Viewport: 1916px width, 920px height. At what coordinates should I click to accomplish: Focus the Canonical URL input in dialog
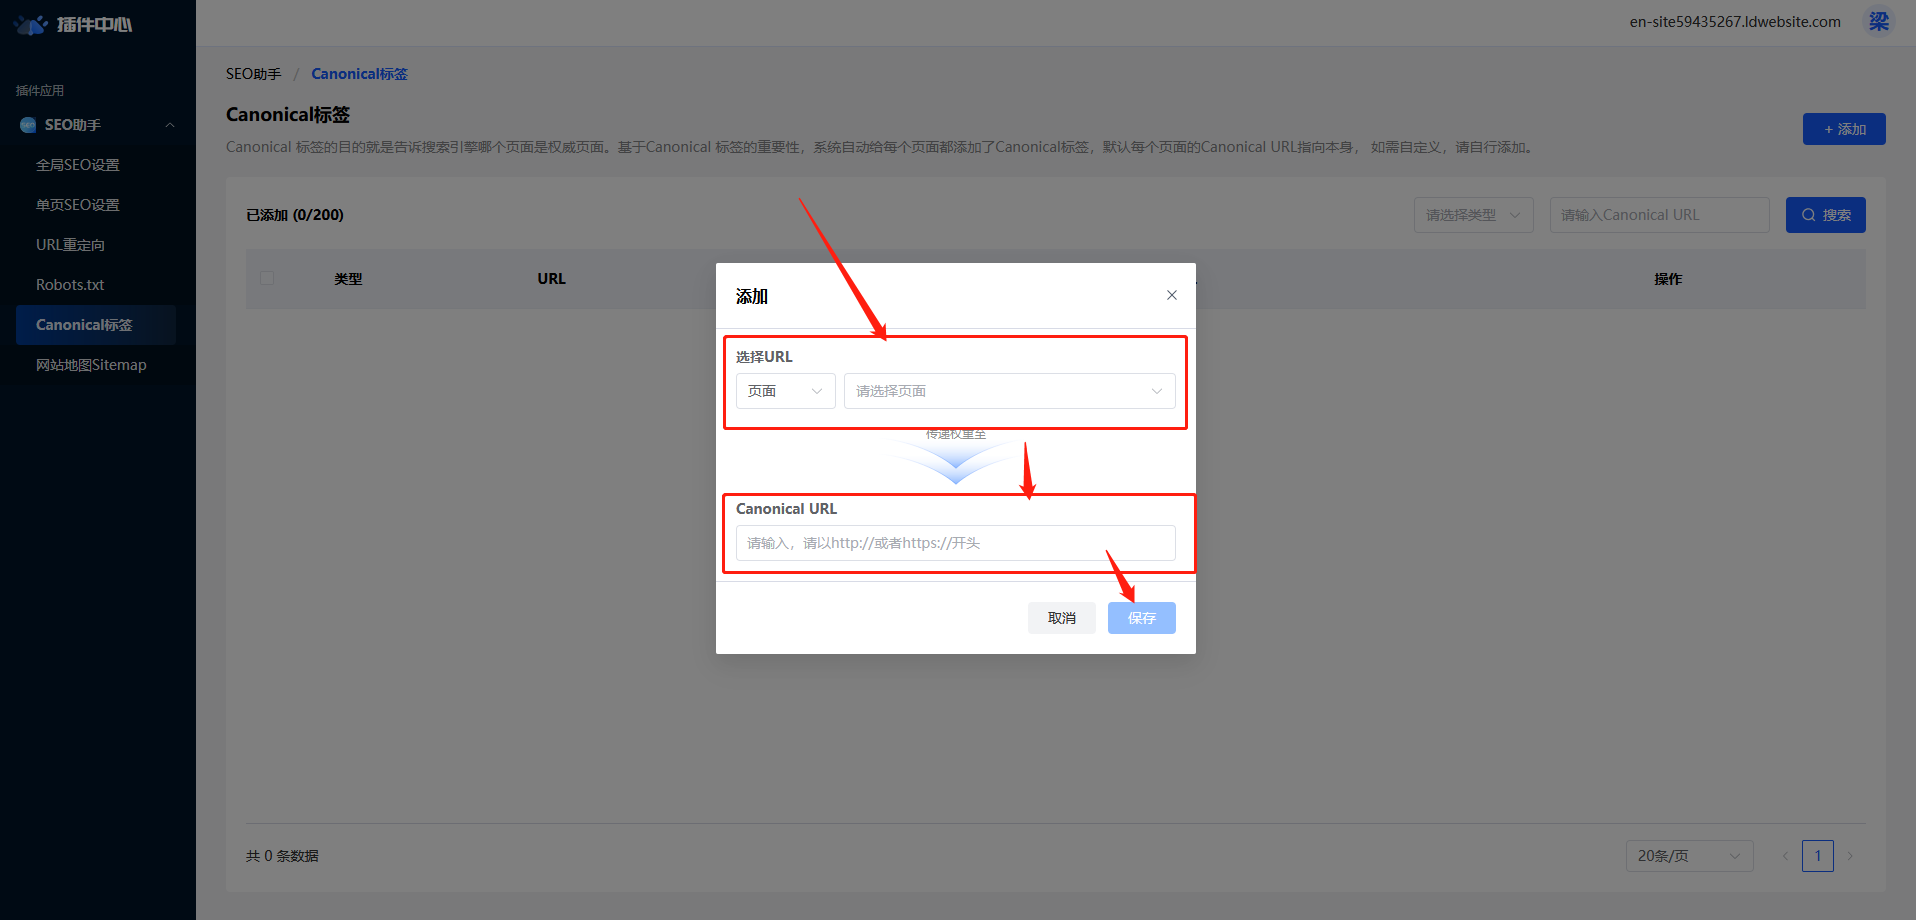[x=955, y=543]
